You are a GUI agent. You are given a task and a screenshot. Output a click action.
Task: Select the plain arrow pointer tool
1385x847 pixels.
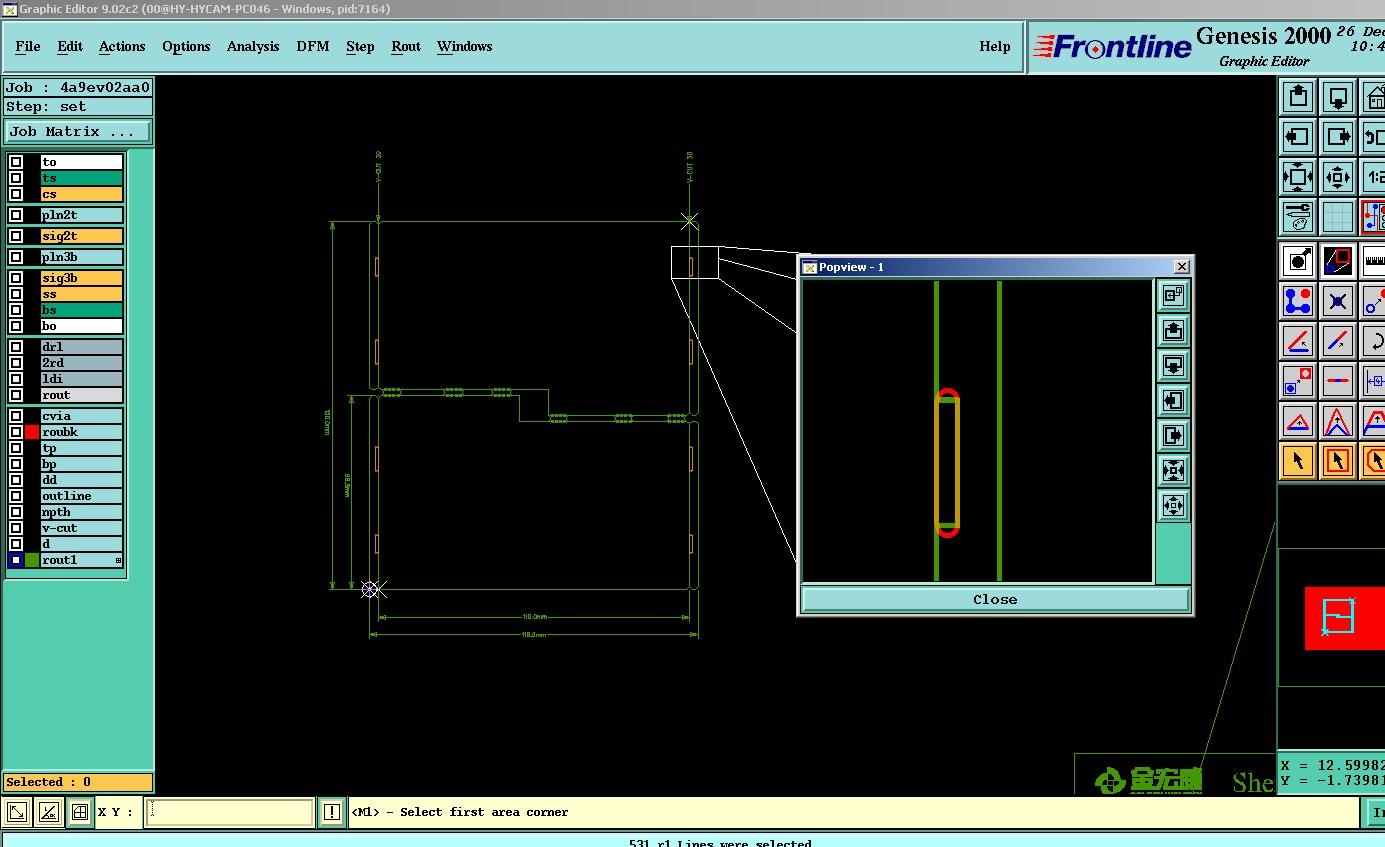pyautogui.click(x=1298, y=461)
